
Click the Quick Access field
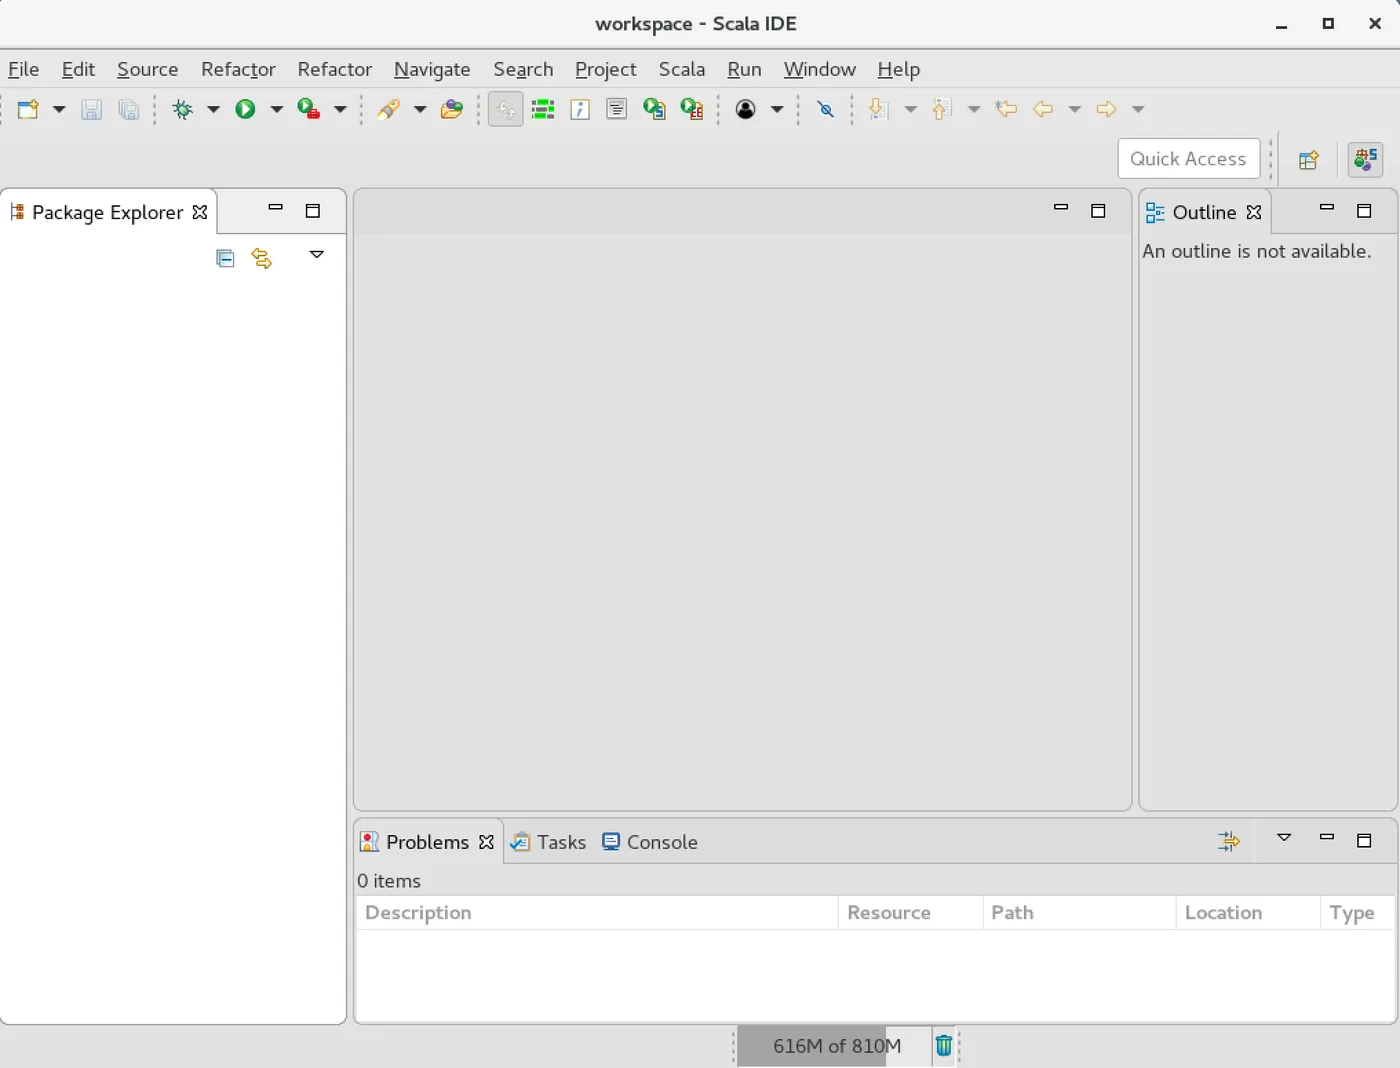[x=1188, y=159]
